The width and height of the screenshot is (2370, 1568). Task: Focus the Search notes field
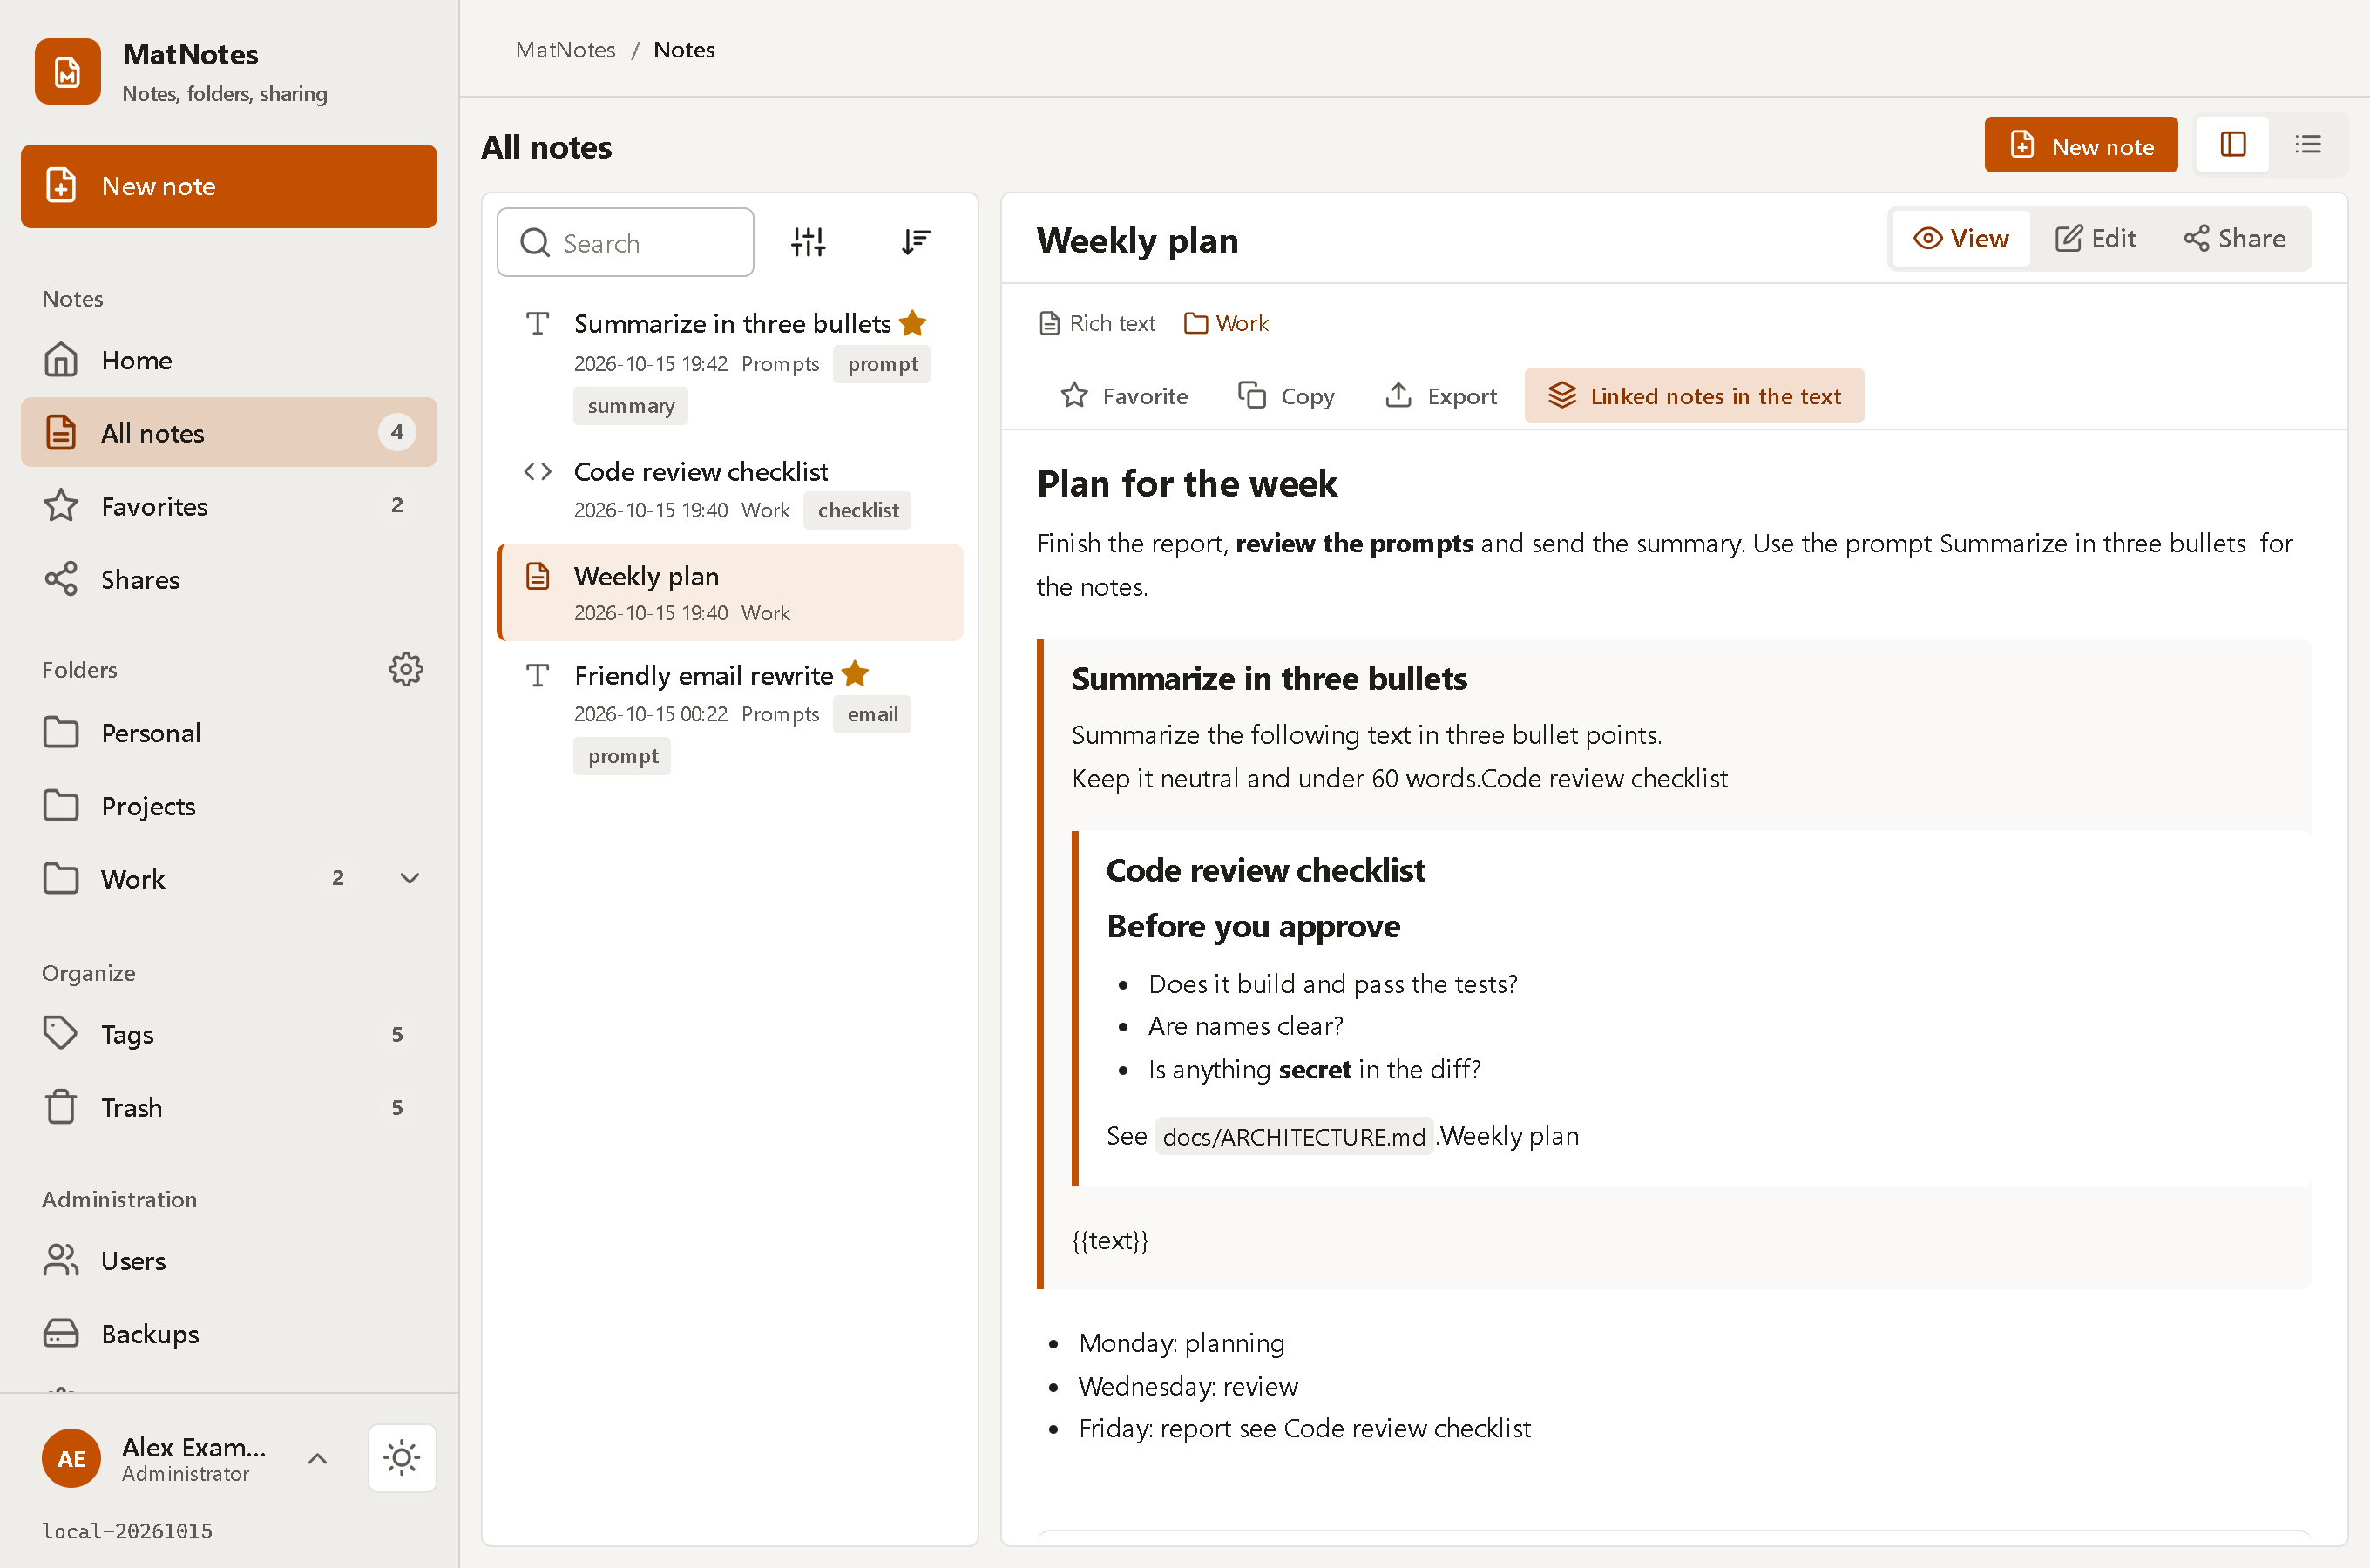[x=626, y=242]
